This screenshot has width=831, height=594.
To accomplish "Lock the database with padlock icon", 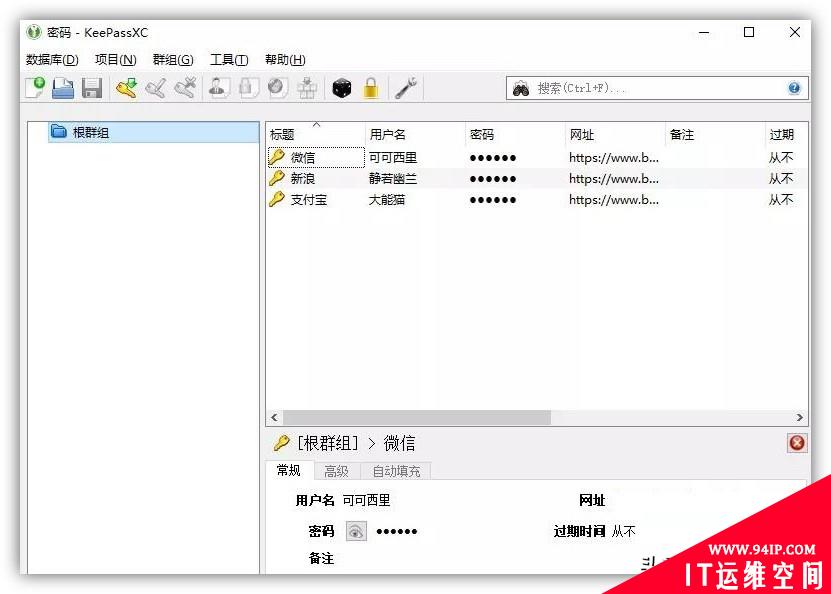I will 371,87.
